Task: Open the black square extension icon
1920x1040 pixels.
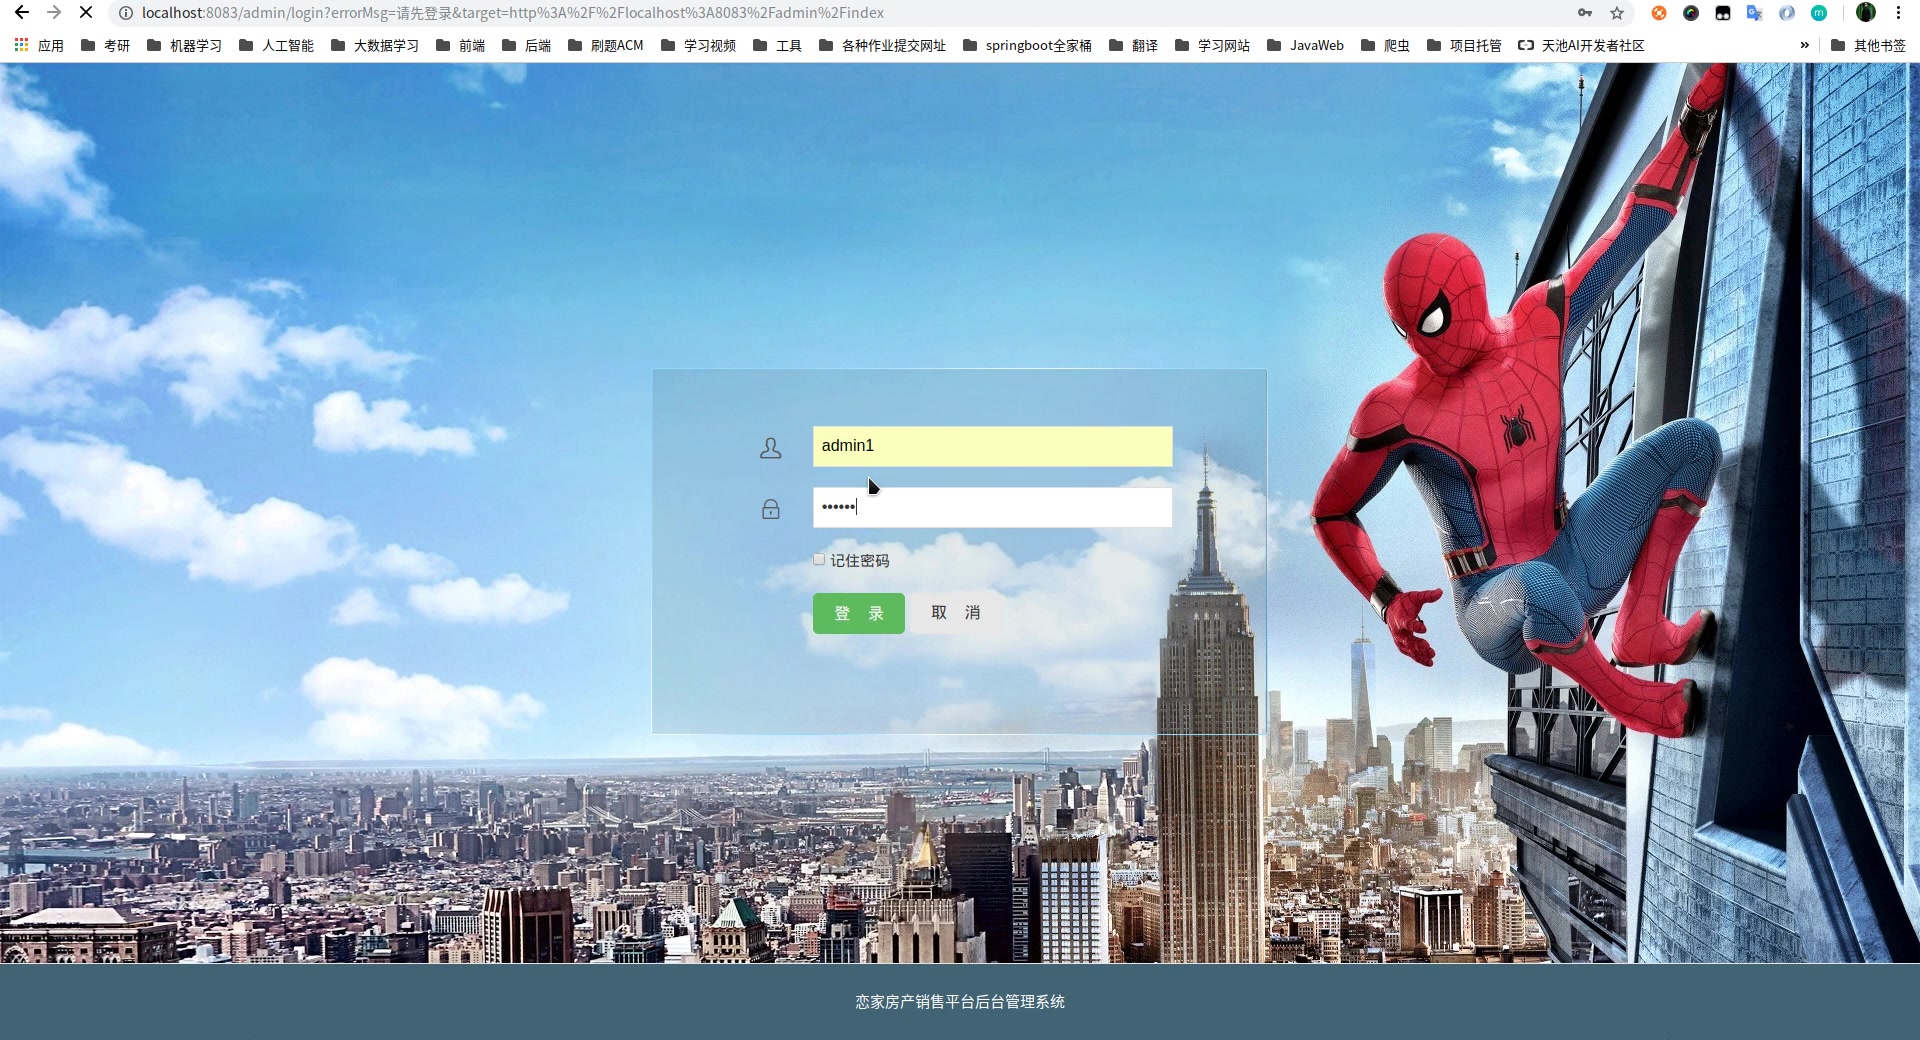Action: 1723,13
